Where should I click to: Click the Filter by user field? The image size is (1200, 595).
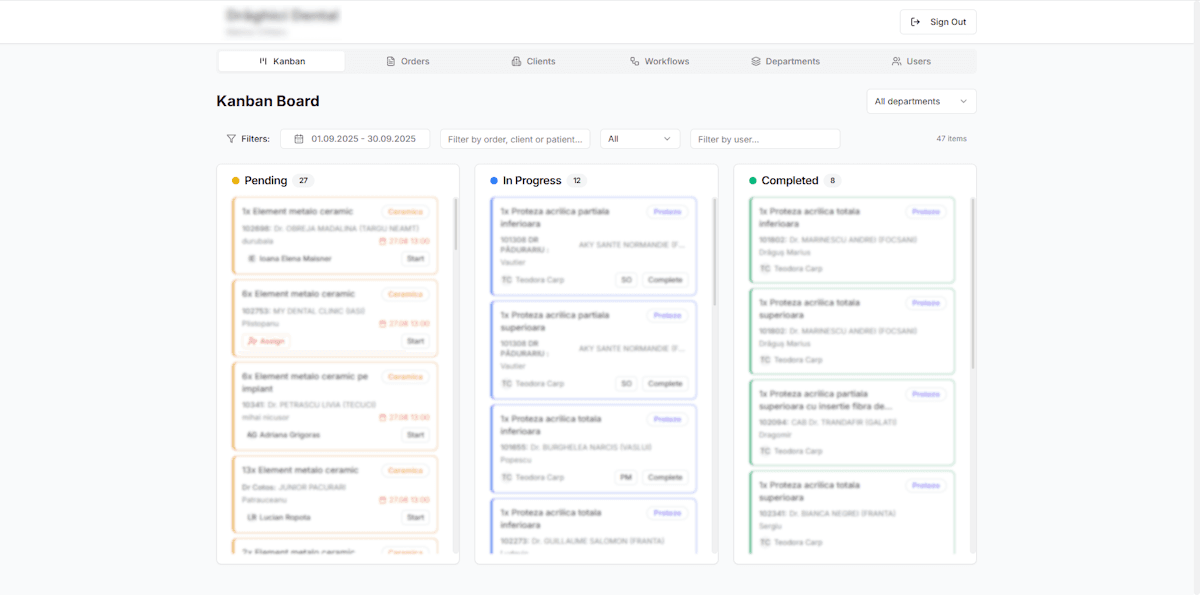[x=765, y=139]
